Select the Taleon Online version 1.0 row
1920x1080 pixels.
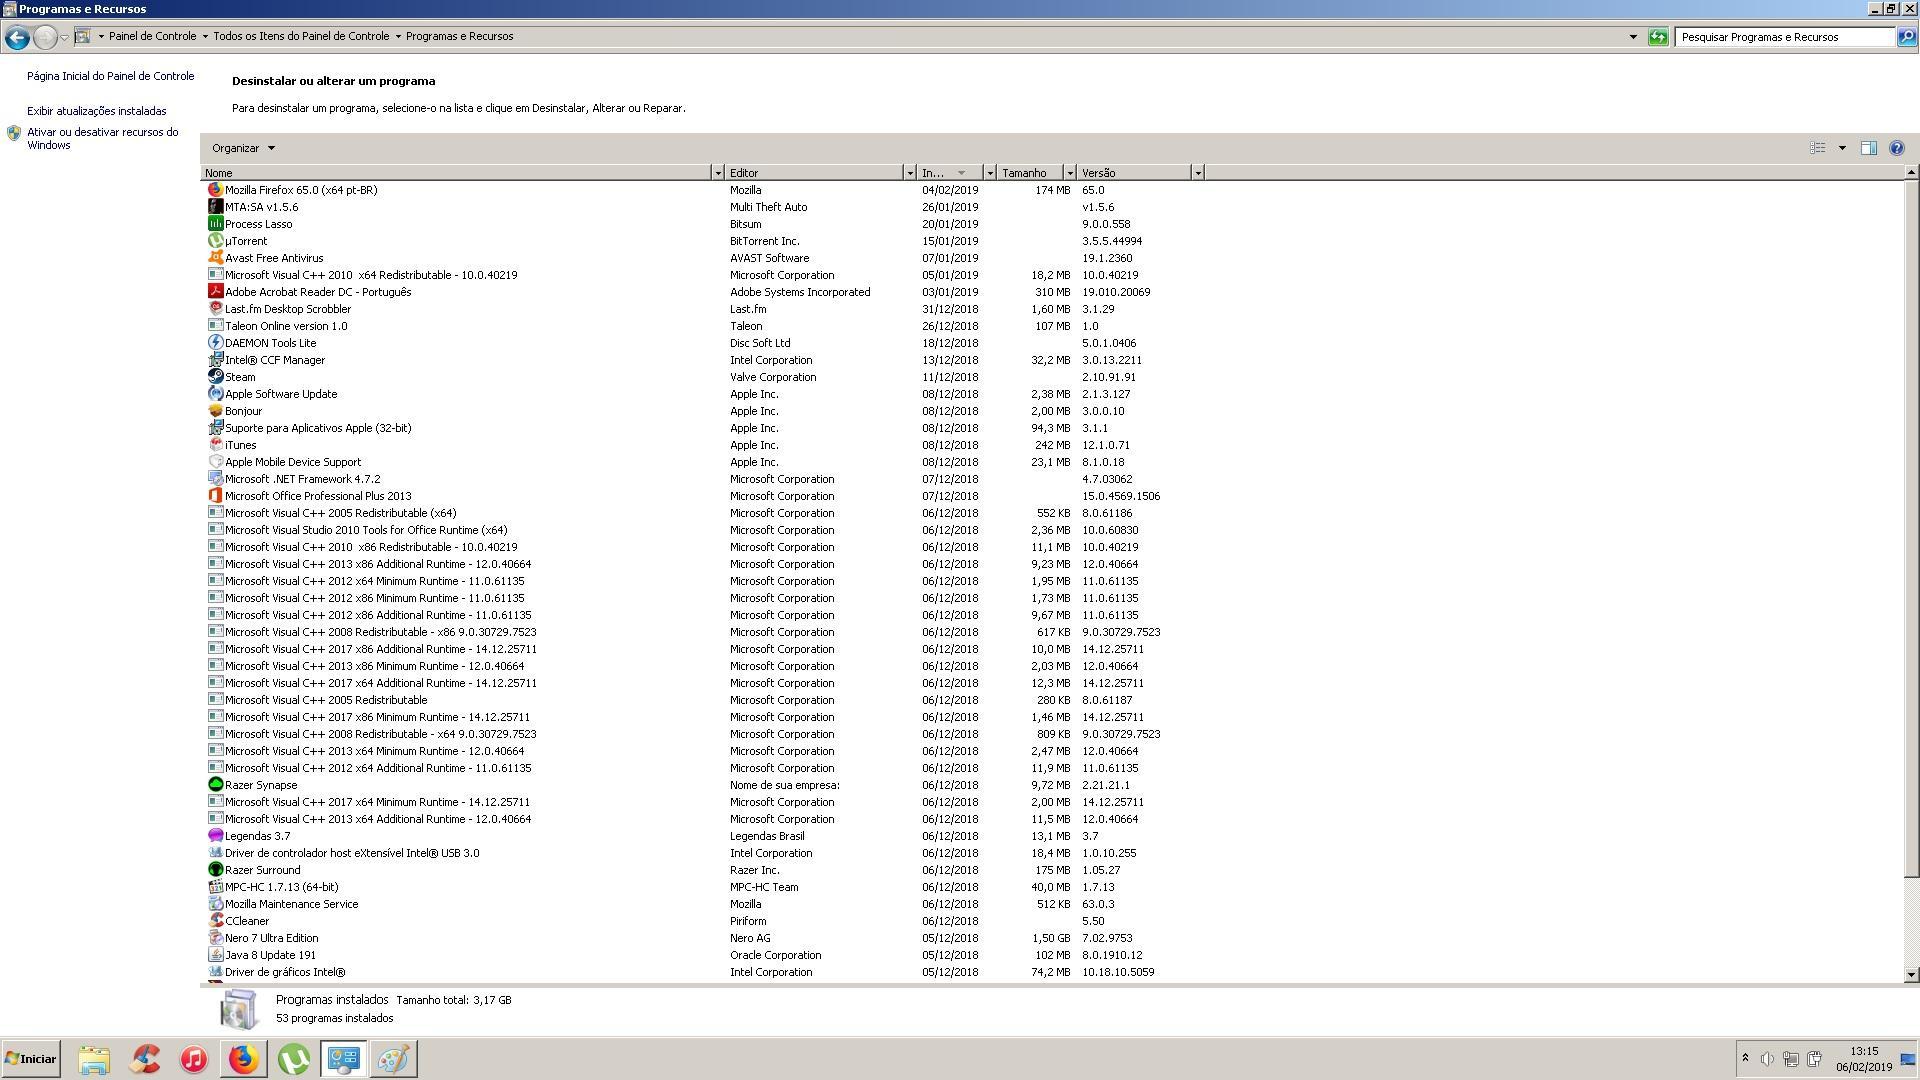[x=703, y=326]
